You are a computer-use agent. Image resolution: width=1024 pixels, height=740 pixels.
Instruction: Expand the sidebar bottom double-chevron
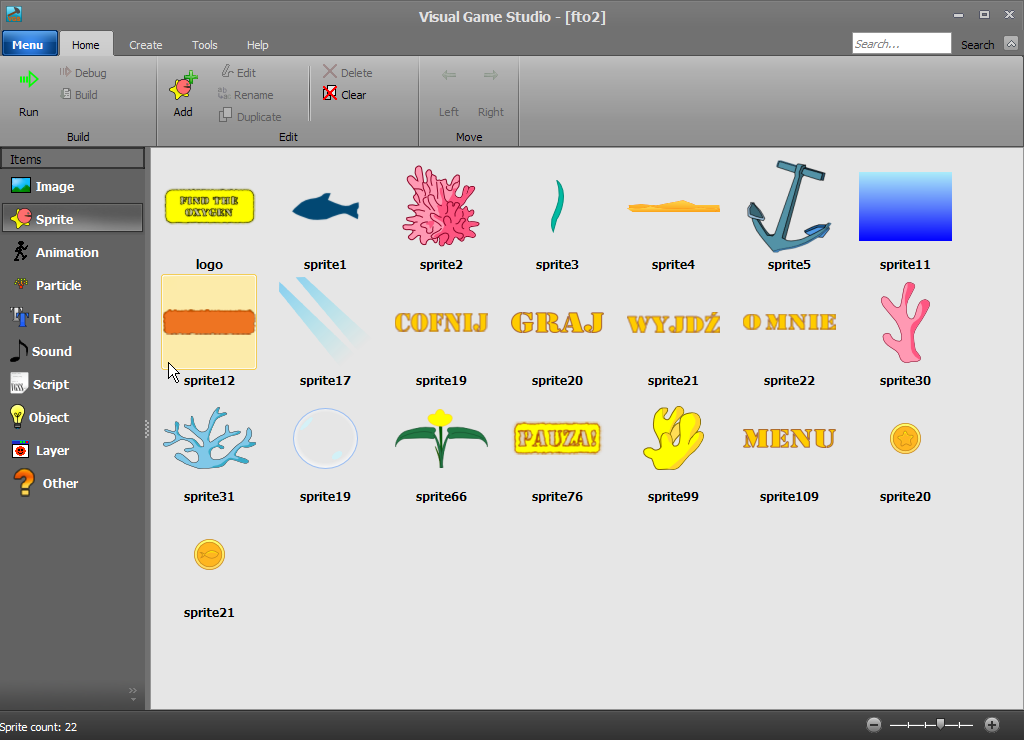click(x=133, y=692)
